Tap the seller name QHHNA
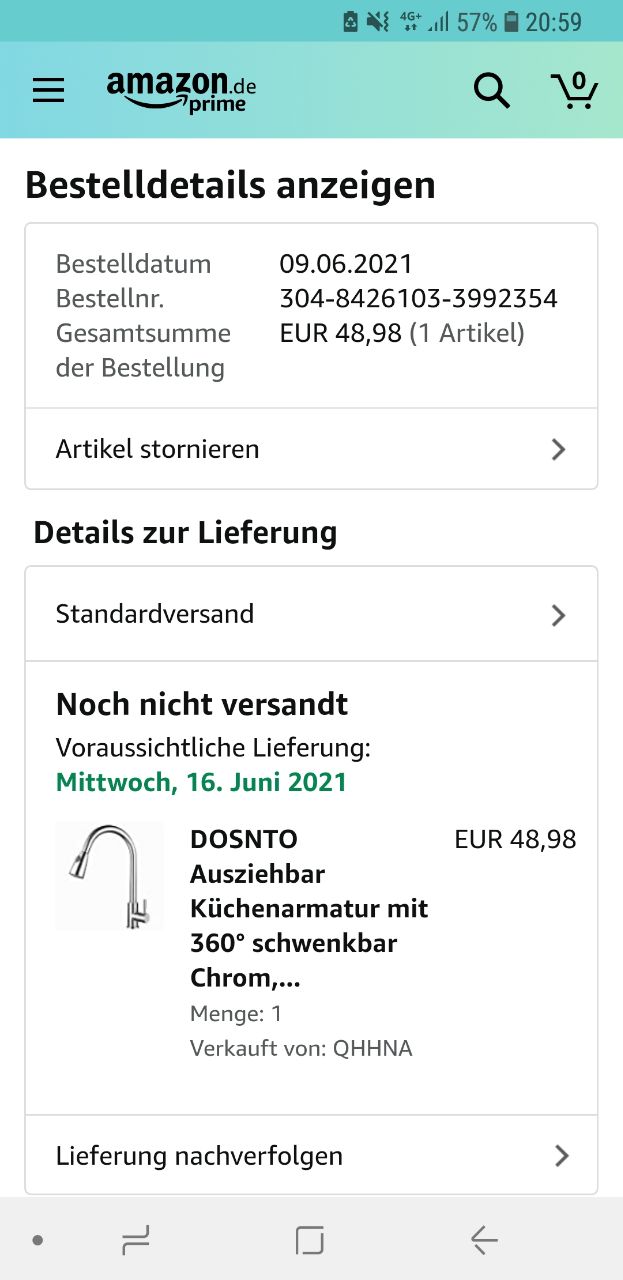 (x=372, y=1048)
